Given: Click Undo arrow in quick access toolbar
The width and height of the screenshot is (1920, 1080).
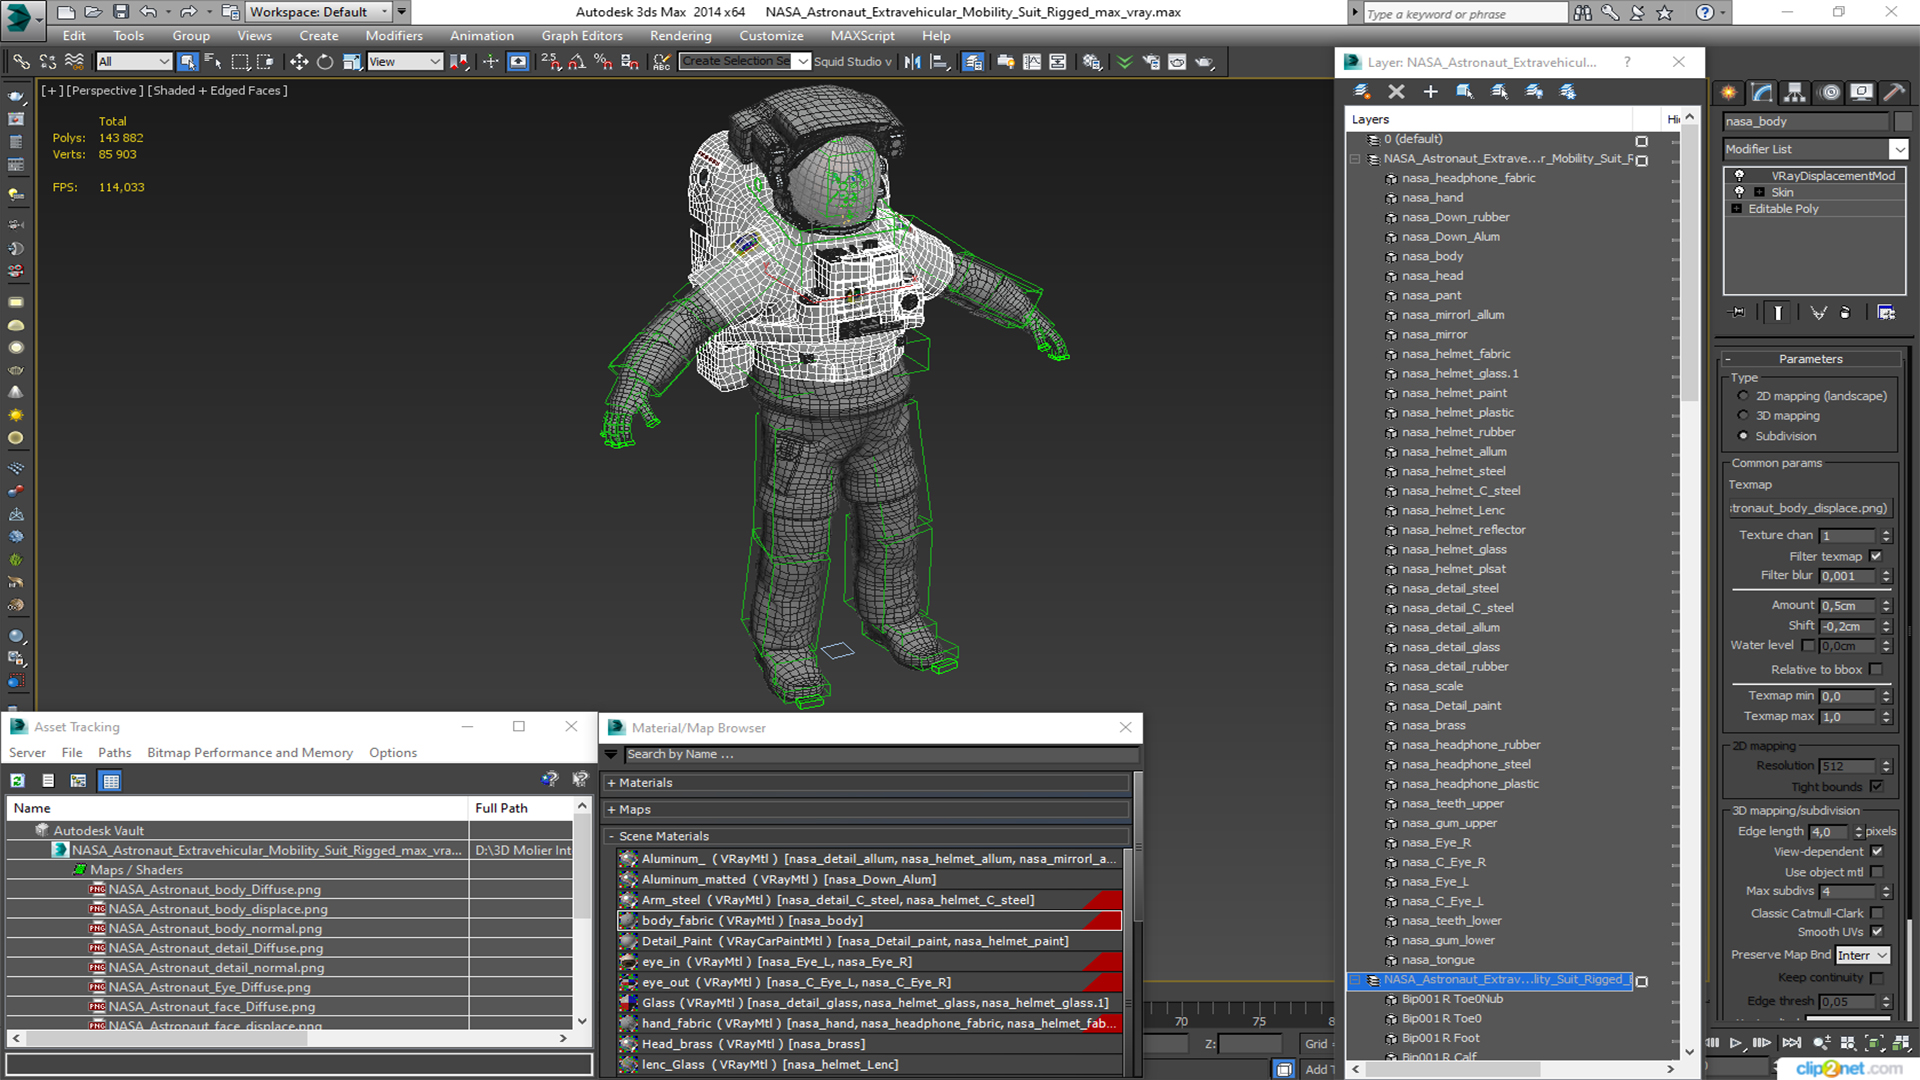Looking at the screenshot, I should coord(147,12).
